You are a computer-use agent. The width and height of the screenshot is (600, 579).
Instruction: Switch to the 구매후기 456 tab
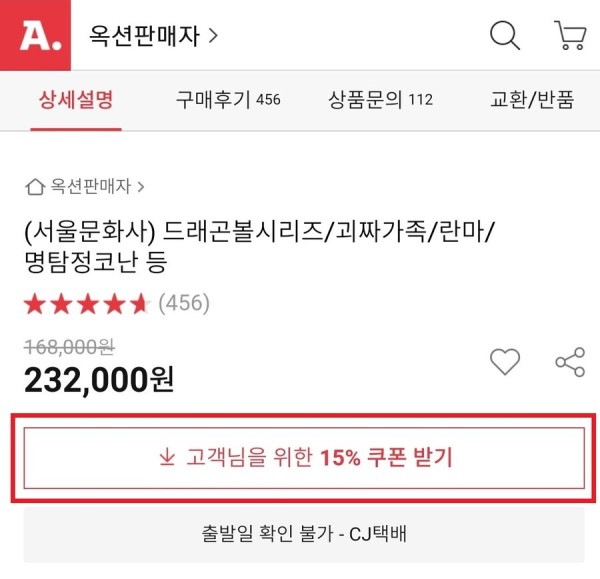pyautogui.click(x=228, y=100)
